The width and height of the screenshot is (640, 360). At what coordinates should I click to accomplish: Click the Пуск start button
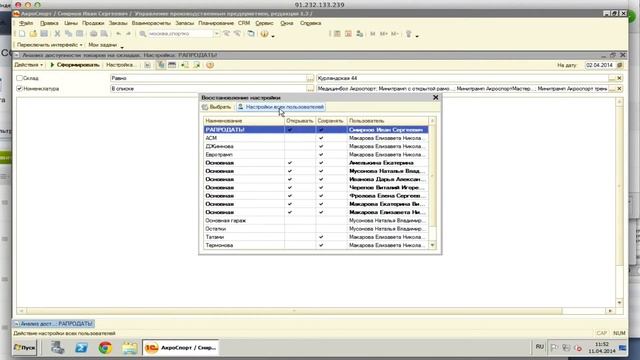coord(25,348)
